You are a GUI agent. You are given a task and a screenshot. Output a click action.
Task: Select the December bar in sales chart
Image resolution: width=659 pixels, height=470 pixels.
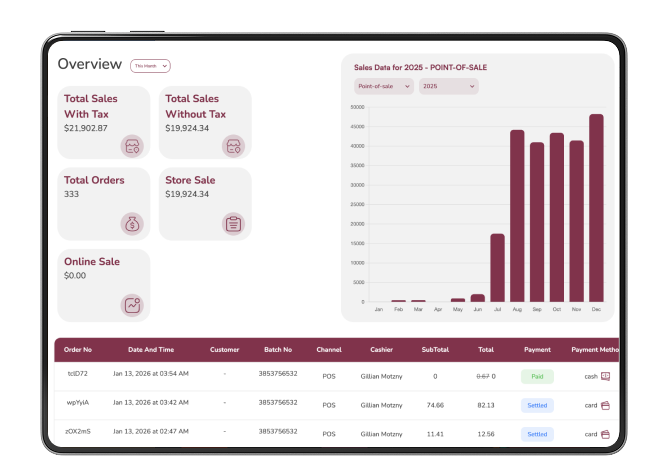pos(596,208)
